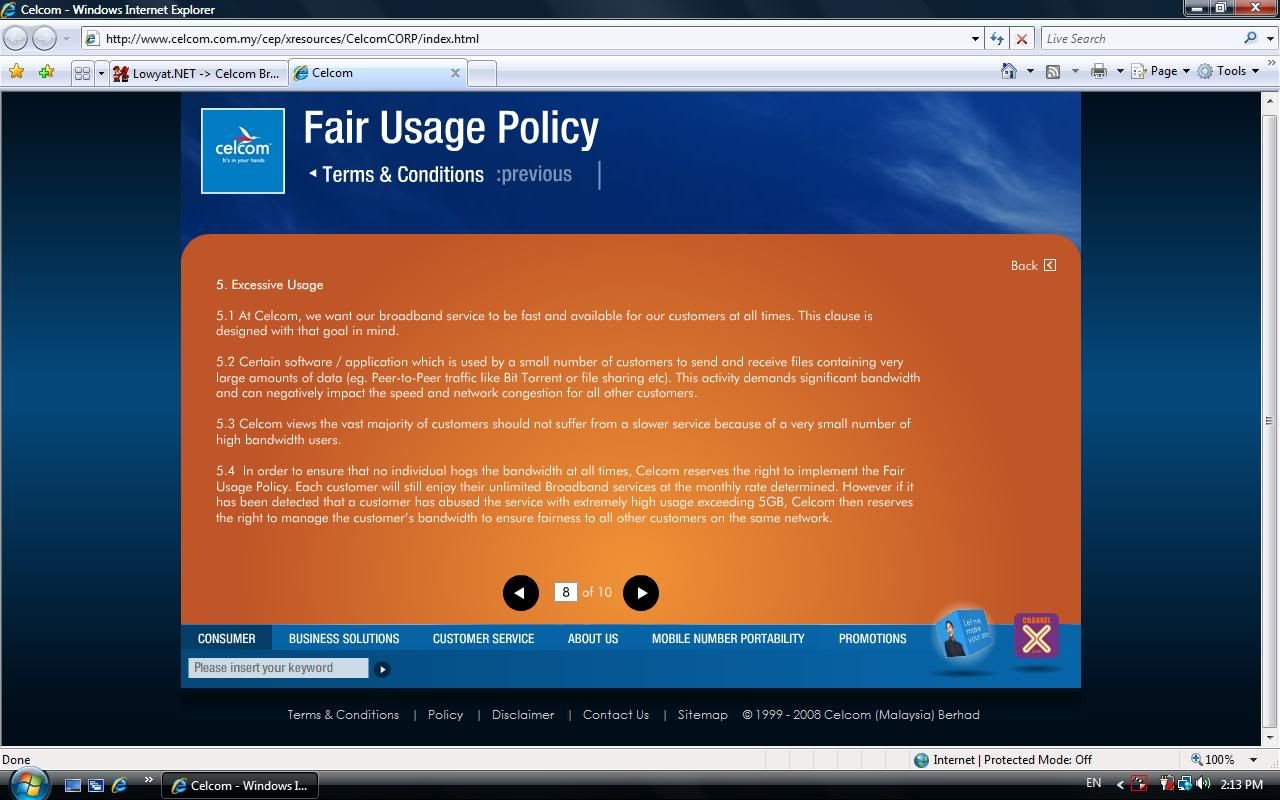Click the Home toolbar icon

[1009, 71]
